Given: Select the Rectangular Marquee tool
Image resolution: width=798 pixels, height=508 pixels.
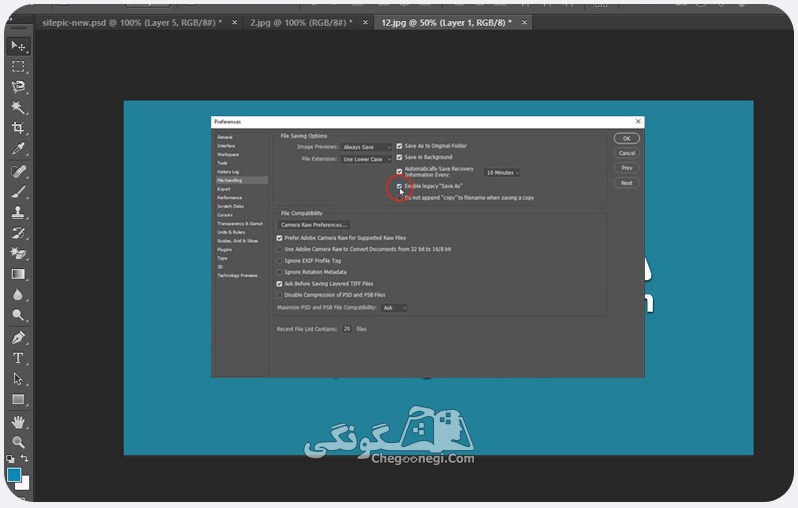Looking at the screenshot, I should point(18,67).
